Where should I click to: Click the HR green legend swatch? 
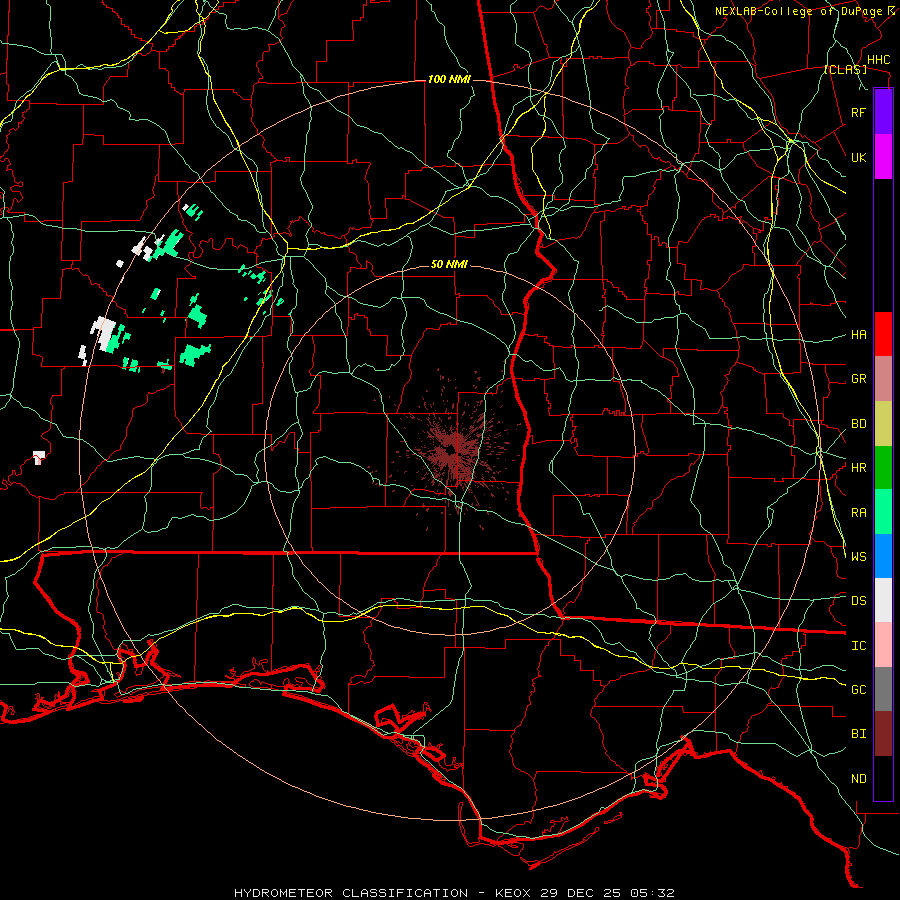883,468
